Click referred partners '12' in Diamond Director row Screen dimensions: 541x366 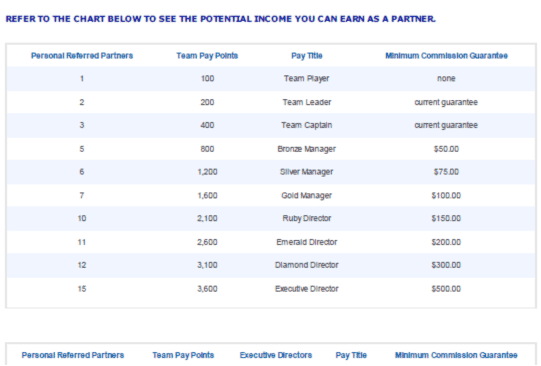click(x=82, y=265)
